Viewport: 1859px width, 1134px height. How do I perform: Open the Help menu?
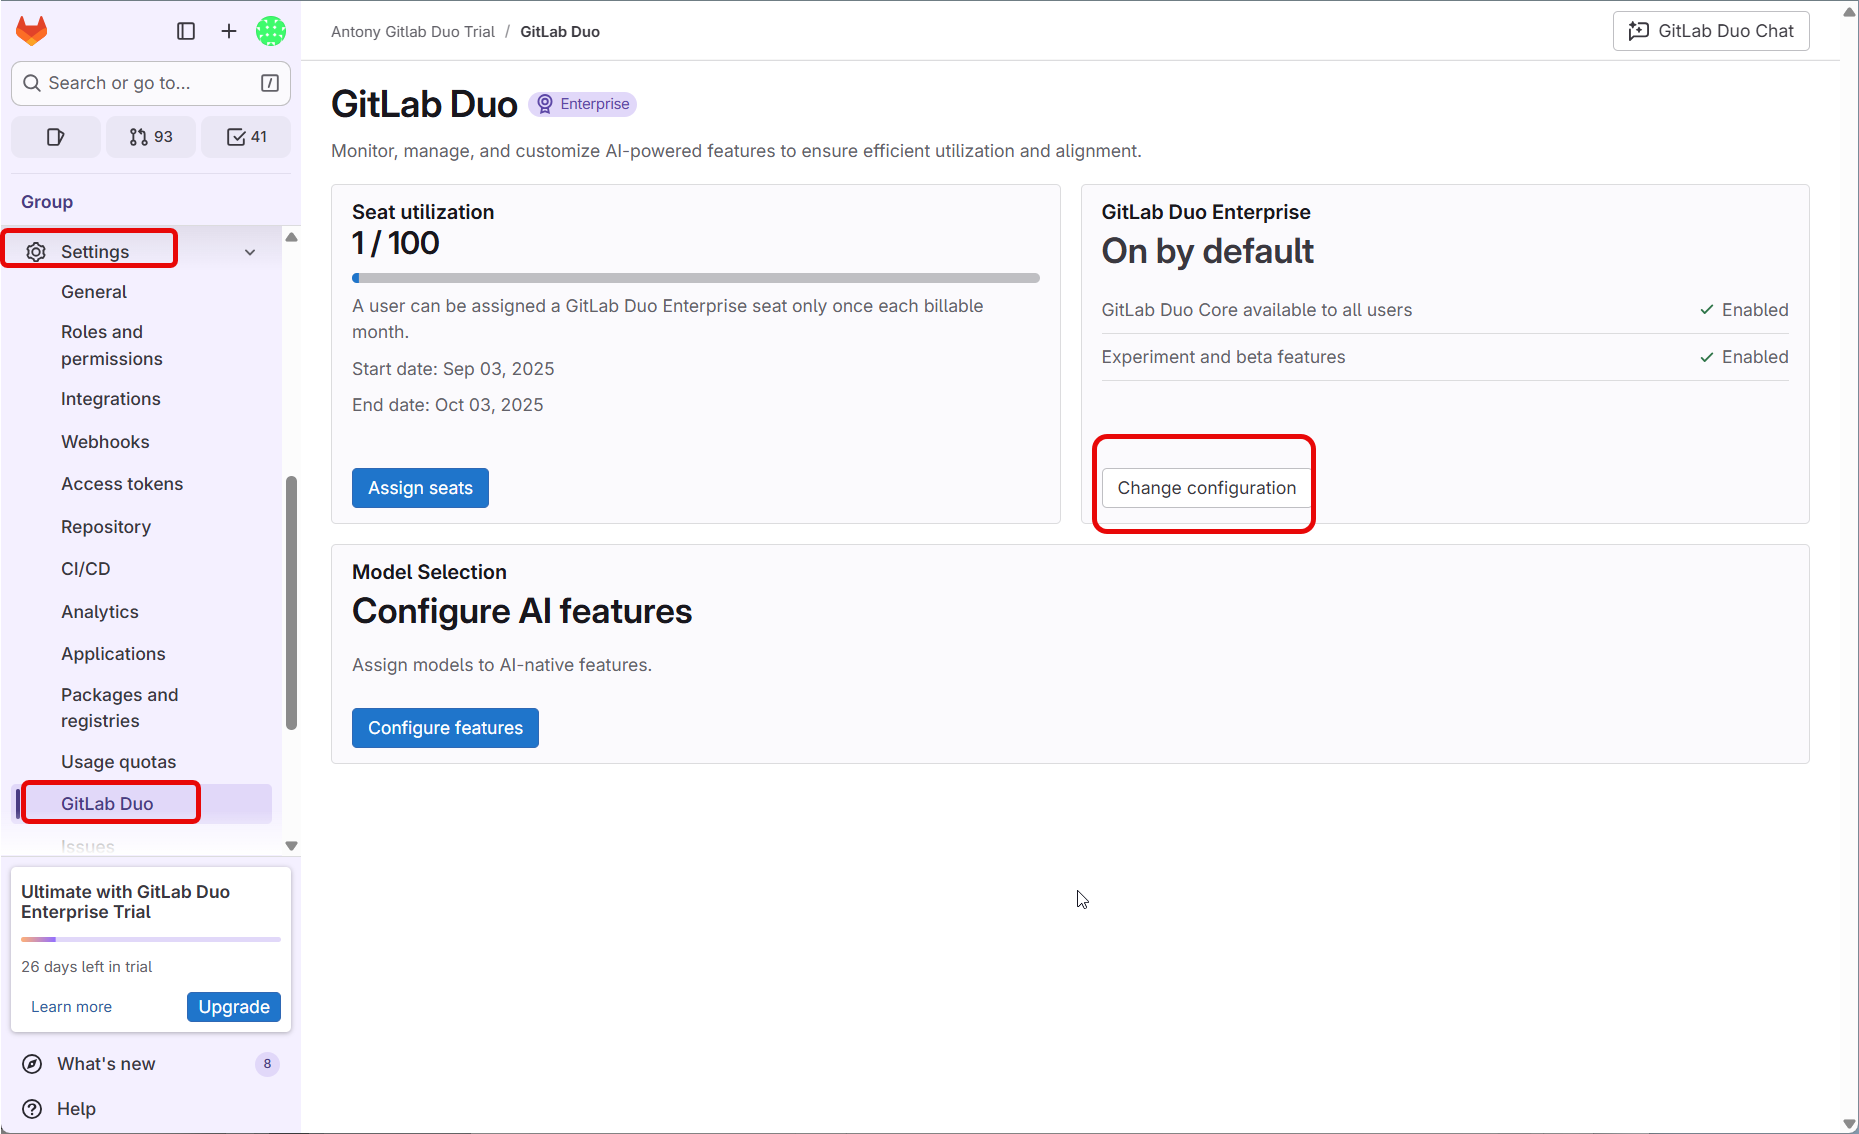pyautogui.click(x=76, y=1109)
